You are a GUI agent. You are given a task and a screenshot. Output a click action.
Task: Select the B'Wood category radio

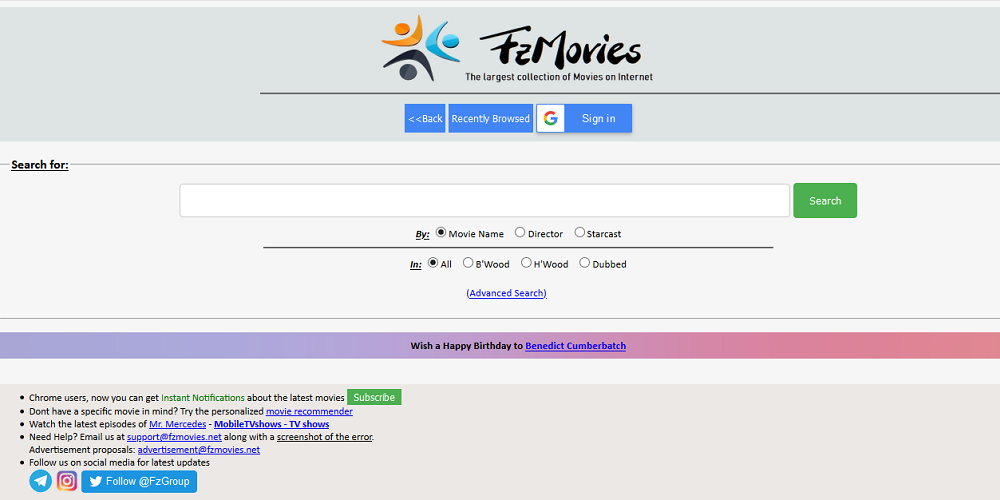[468, 263]
